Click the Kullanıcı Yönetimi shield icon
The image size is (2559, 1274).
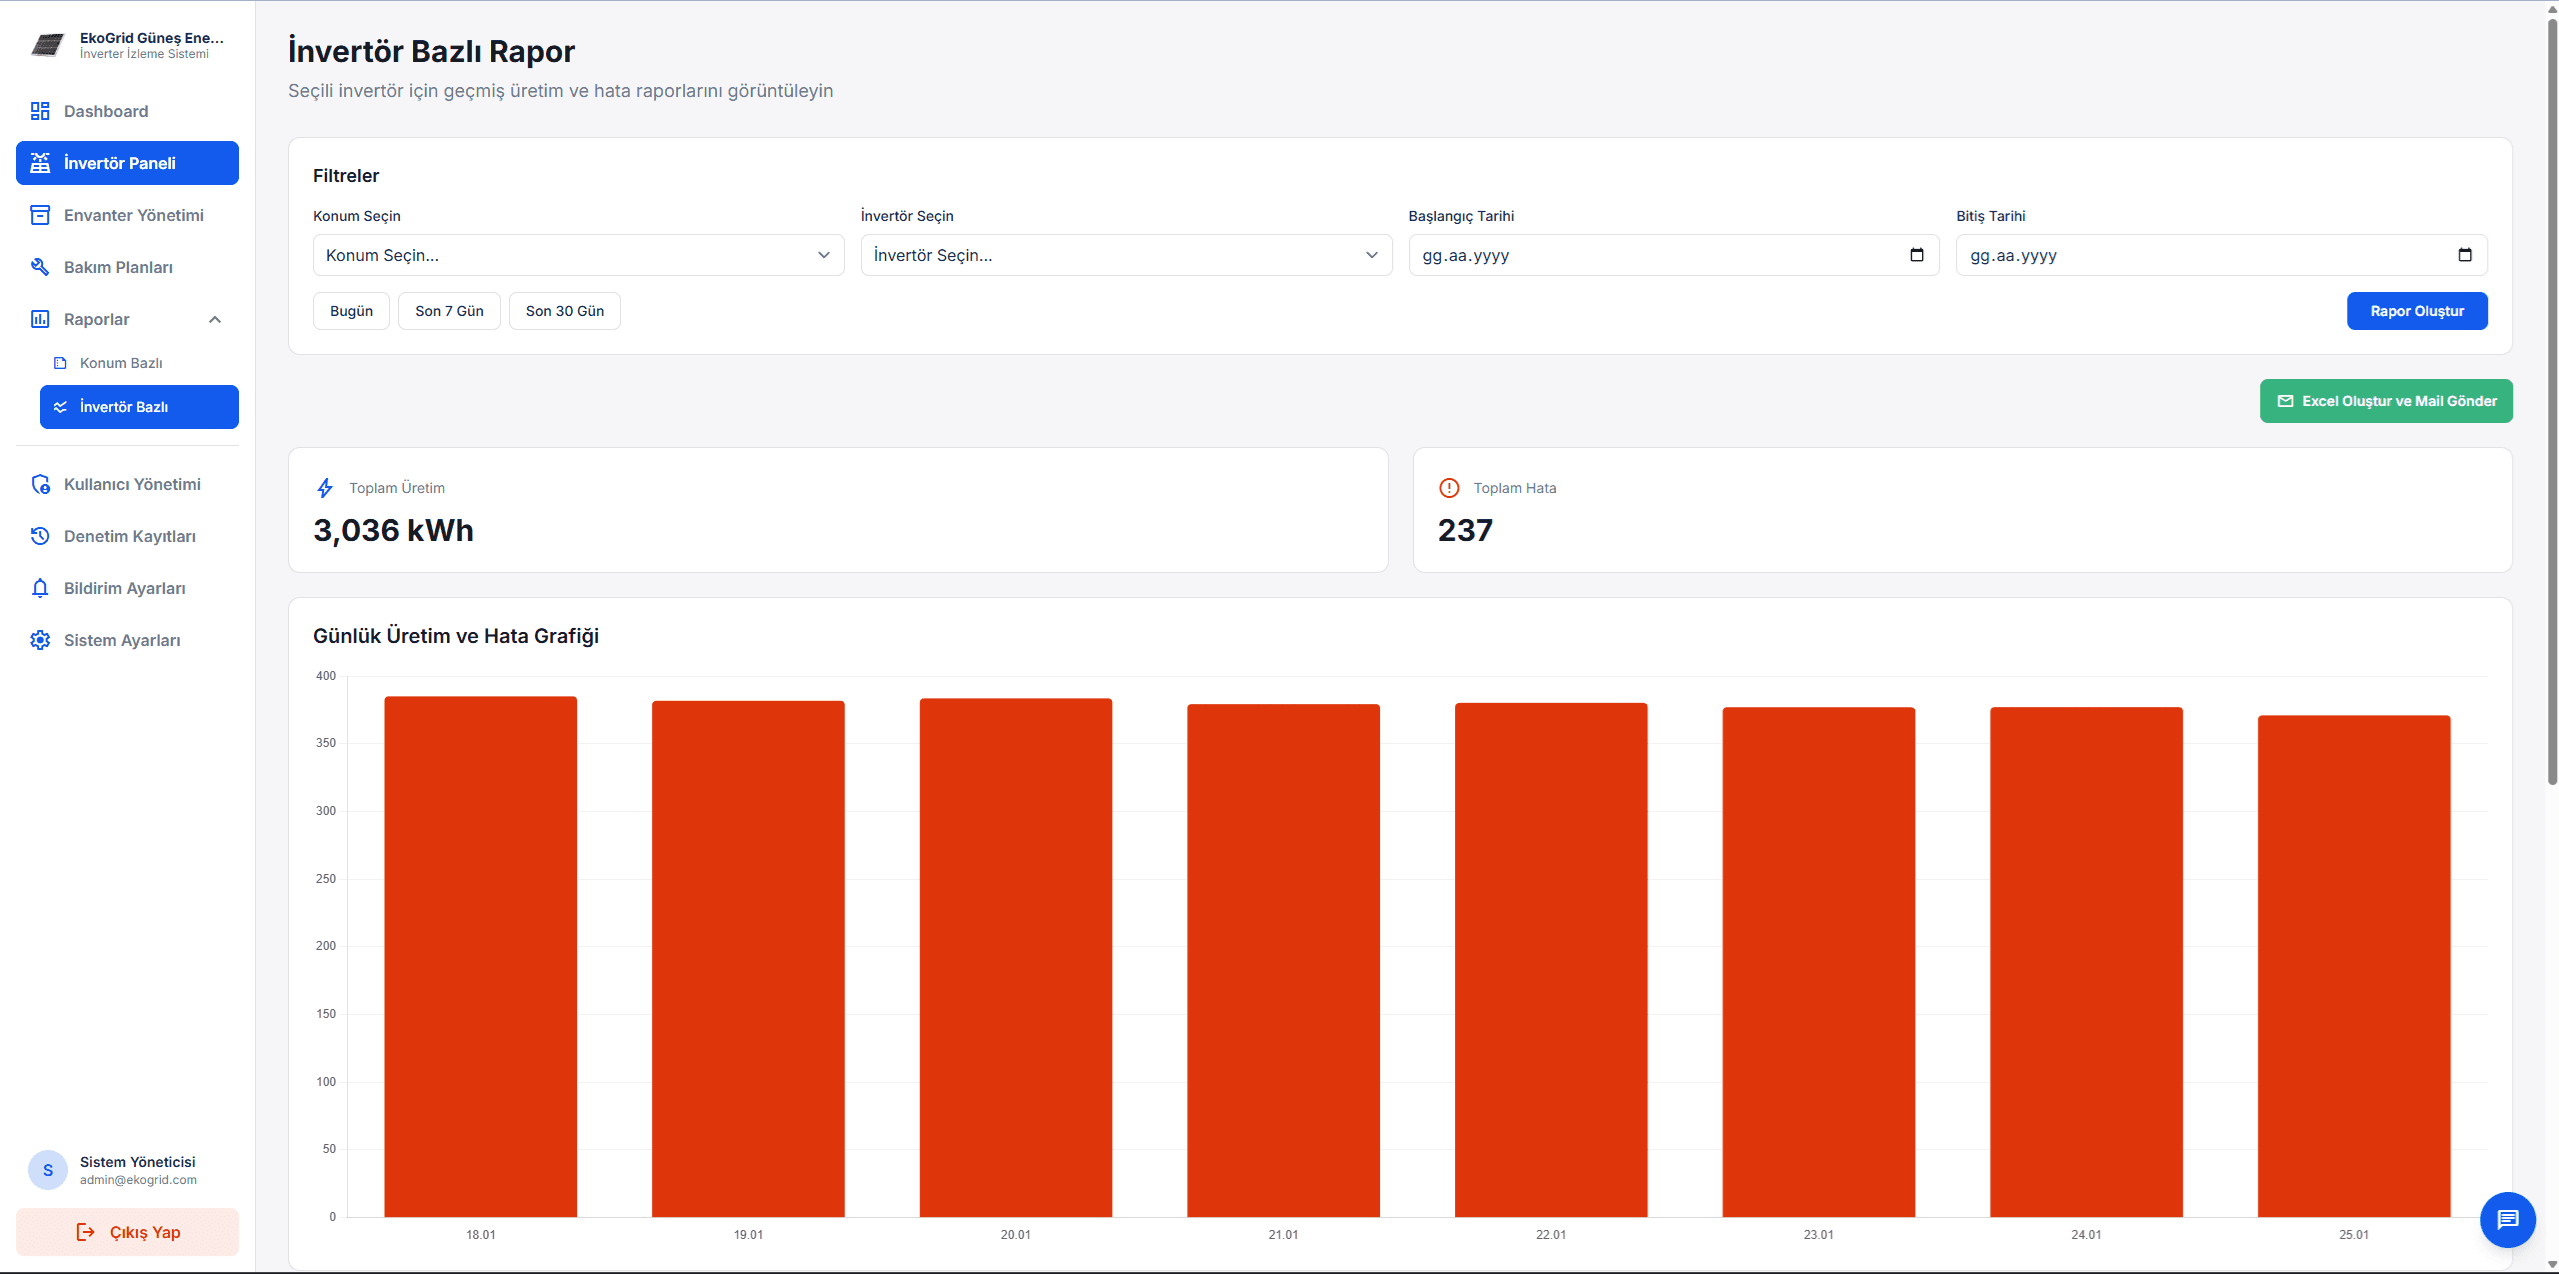coord(40,484)
